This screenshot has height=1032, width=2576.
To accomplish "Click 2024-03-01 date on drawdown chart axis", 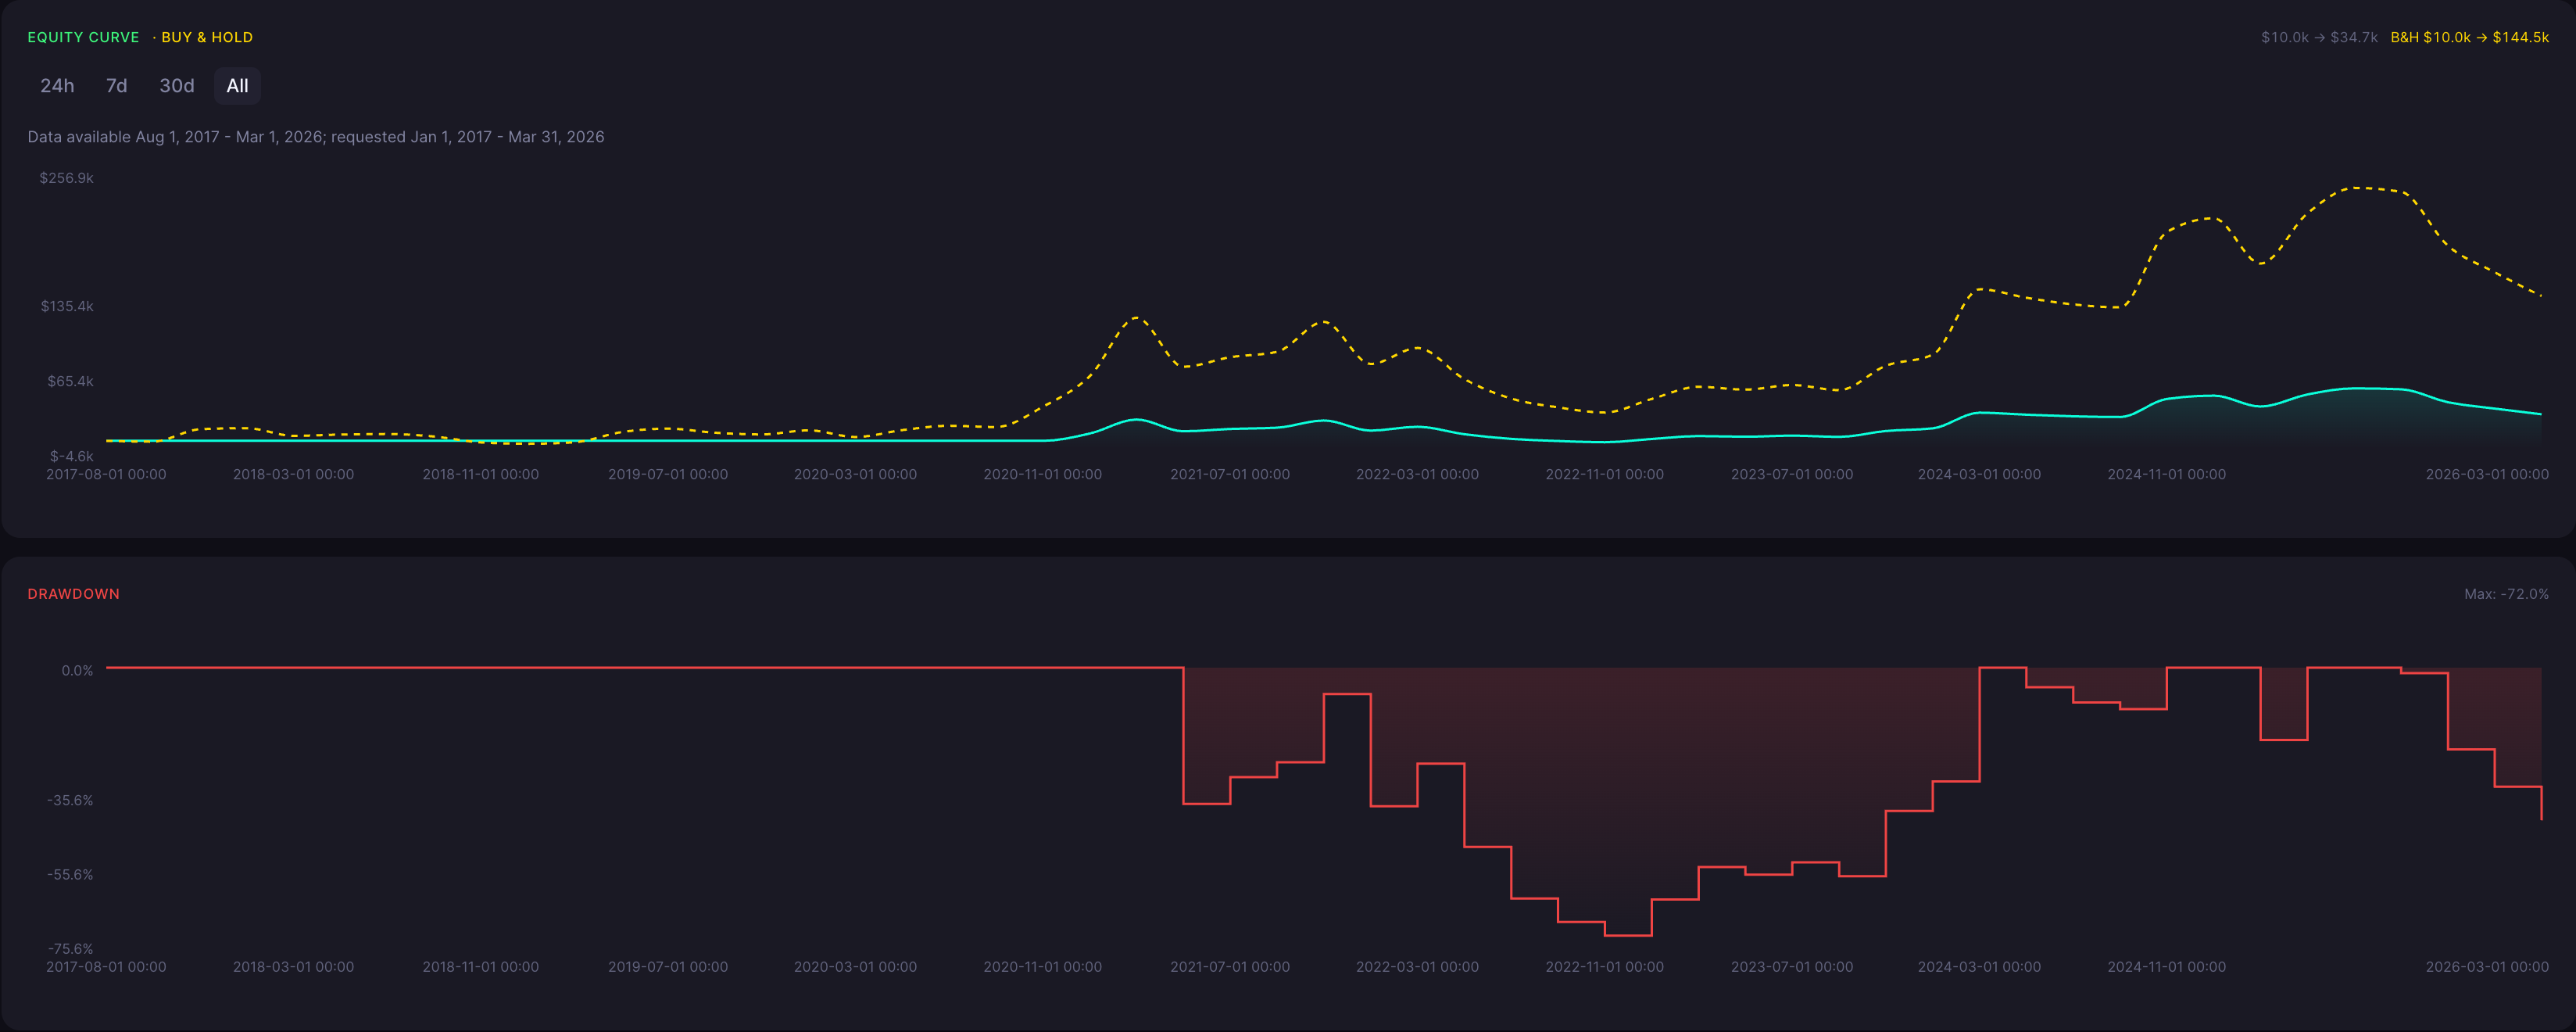I will click(1979, 967).
